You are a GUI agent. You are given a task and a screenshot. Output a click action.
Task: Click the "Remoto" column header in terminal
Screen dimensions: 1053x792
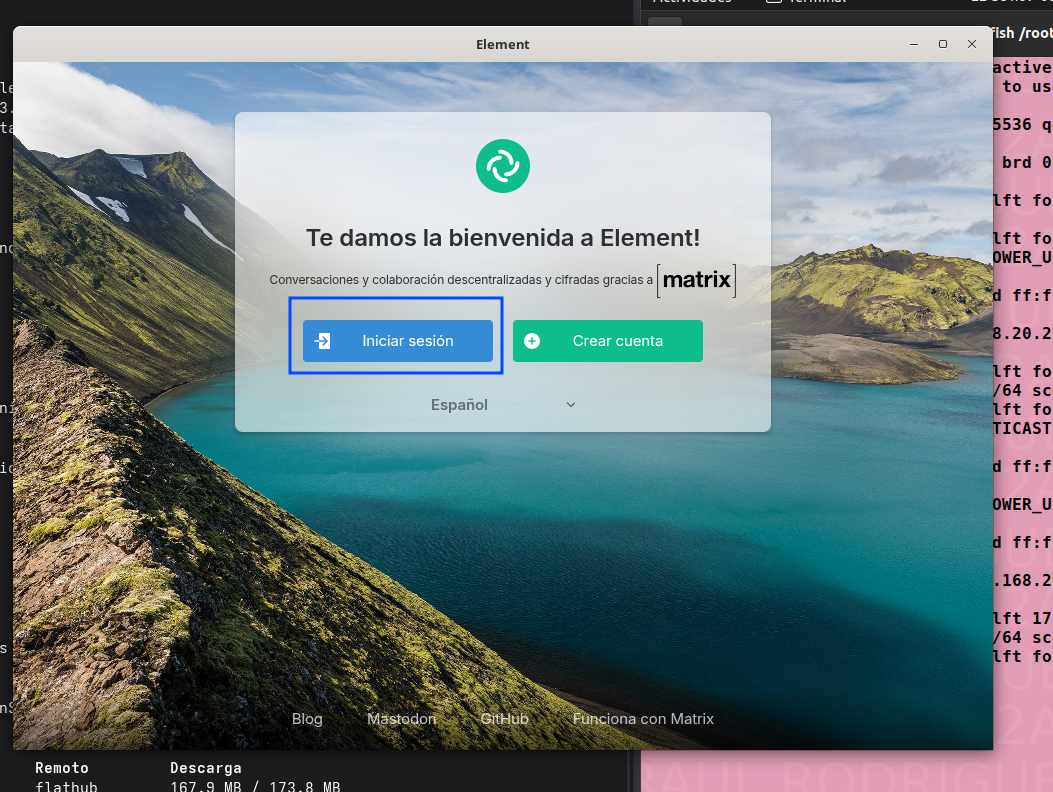[x=62, y=768]
